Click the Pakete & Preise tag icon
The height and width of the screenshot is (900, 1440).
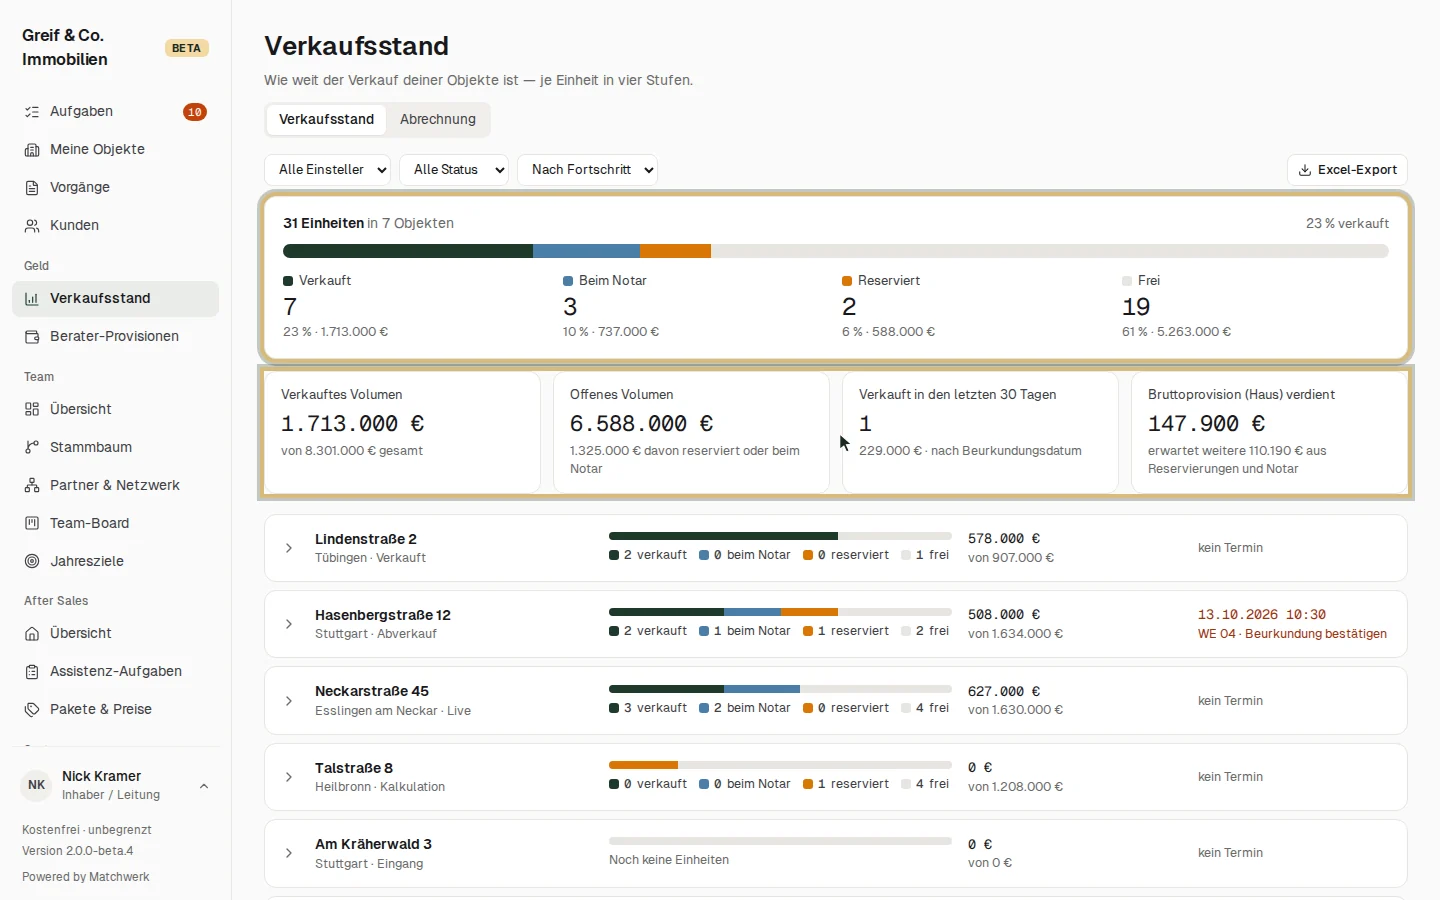click(32, 710)
